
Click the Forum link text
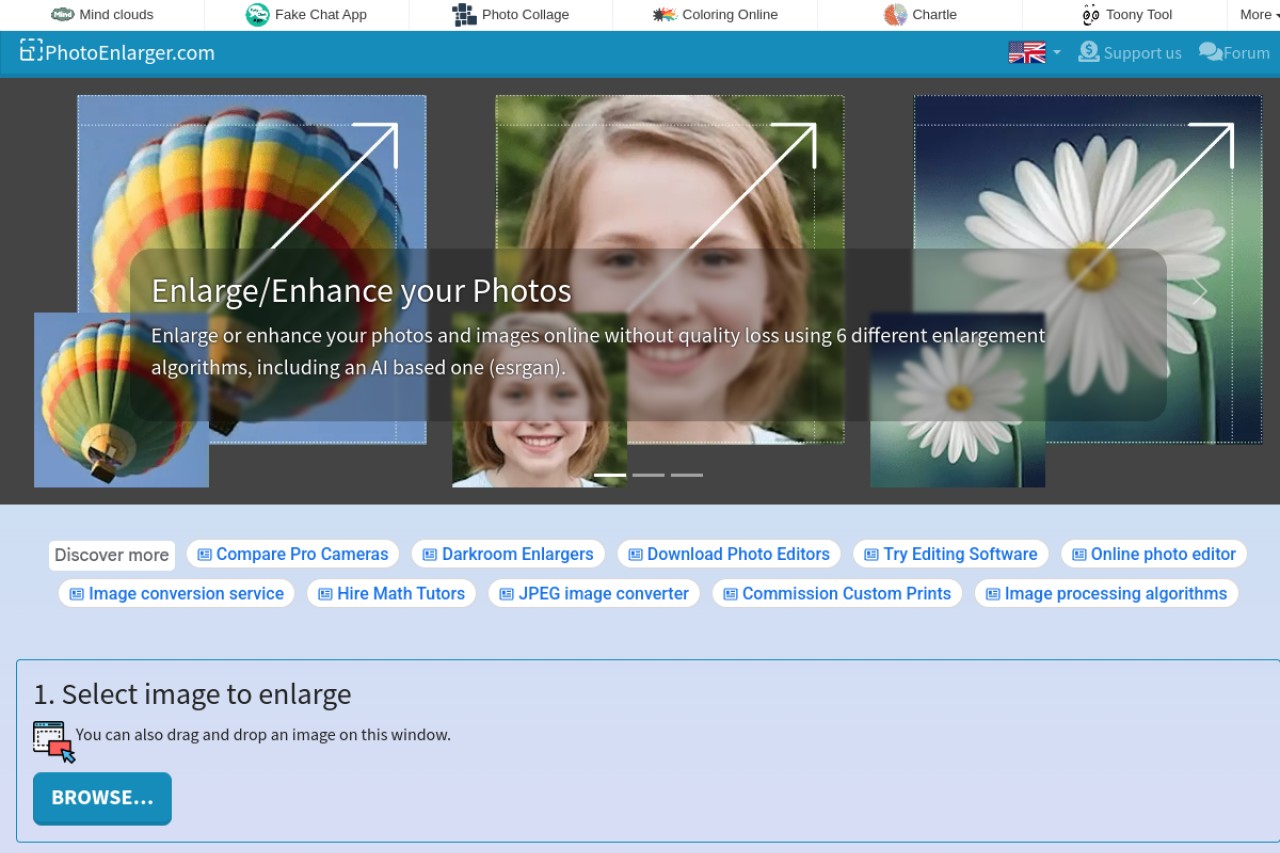tap(1246, 53)
